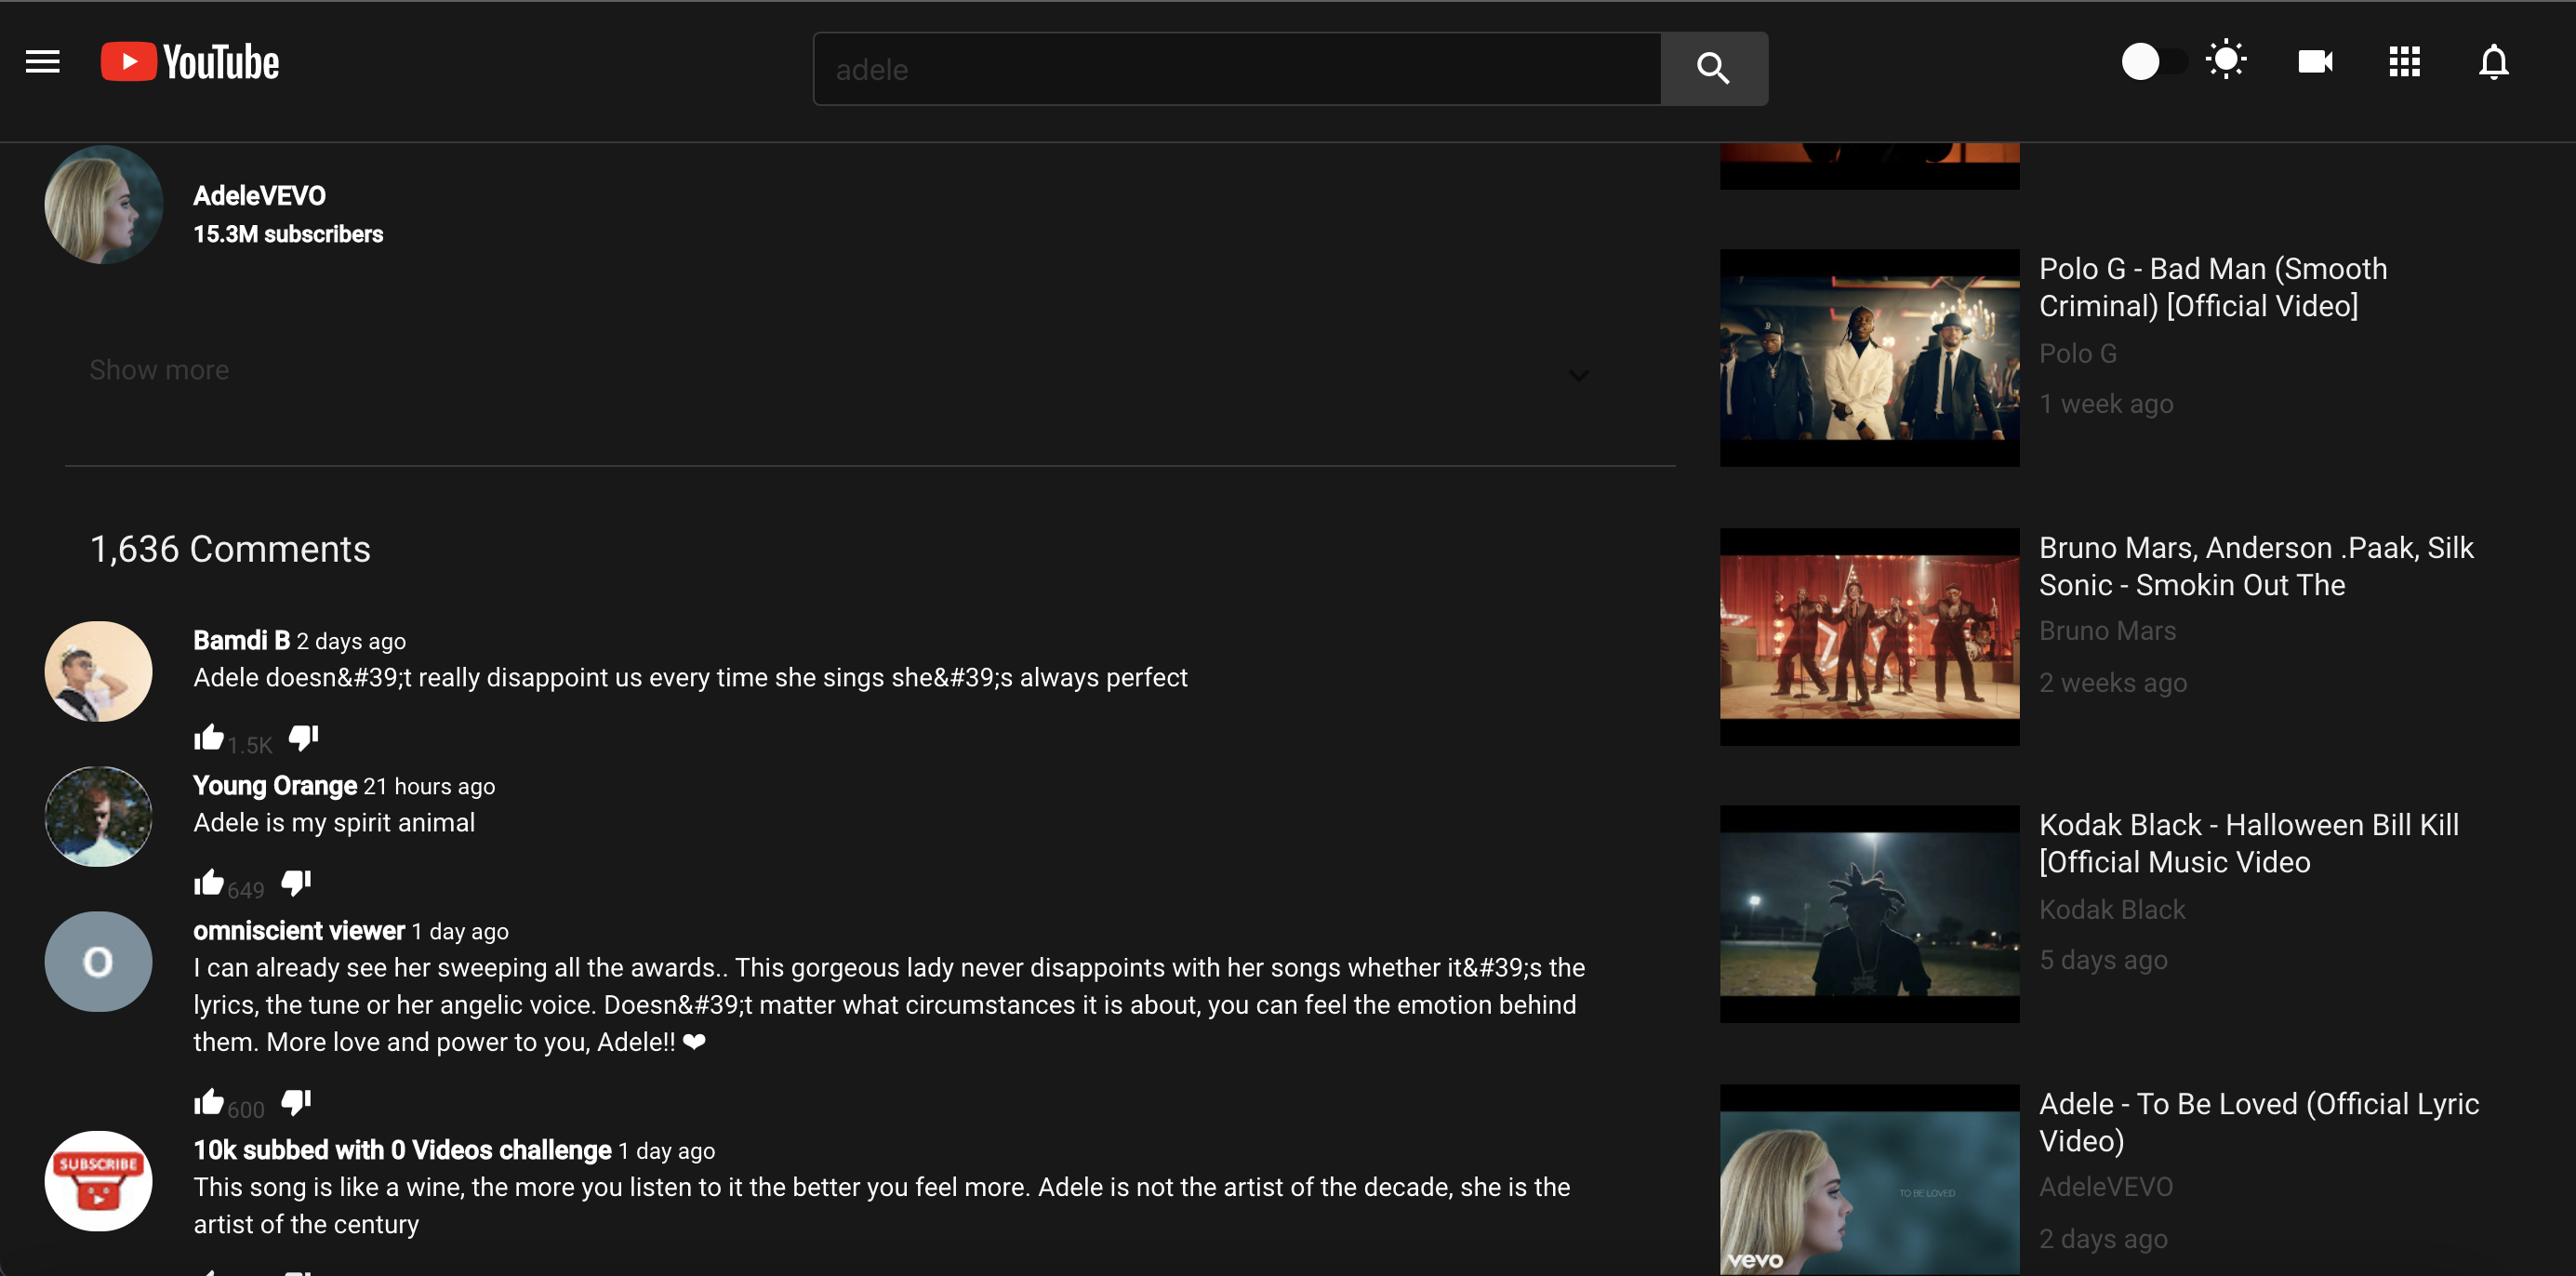Open the YouTube apps grid icon

[x=2404, y=61]
